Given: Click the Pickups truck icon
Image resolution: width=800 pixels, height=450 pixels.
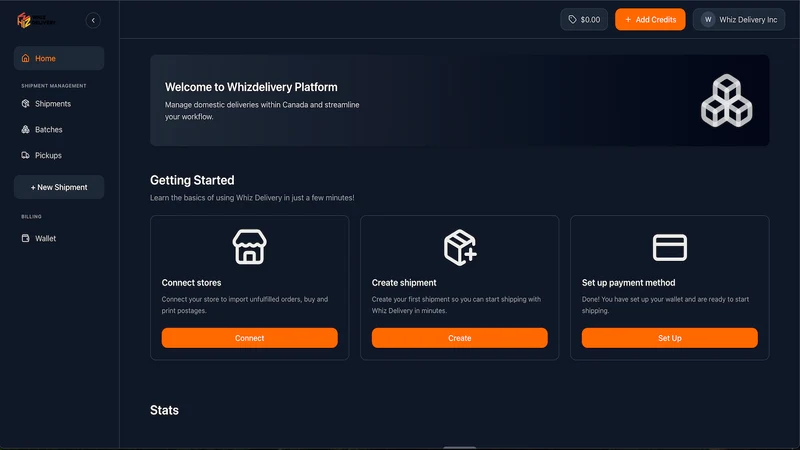Looking at the screenshot, I should point(26,155).
